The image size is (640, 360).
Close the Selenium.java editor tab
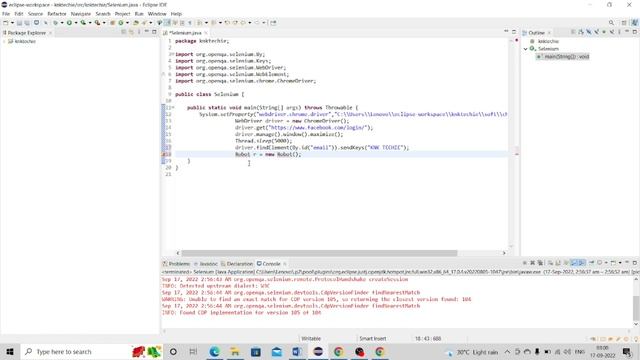(x=206, y=33)
